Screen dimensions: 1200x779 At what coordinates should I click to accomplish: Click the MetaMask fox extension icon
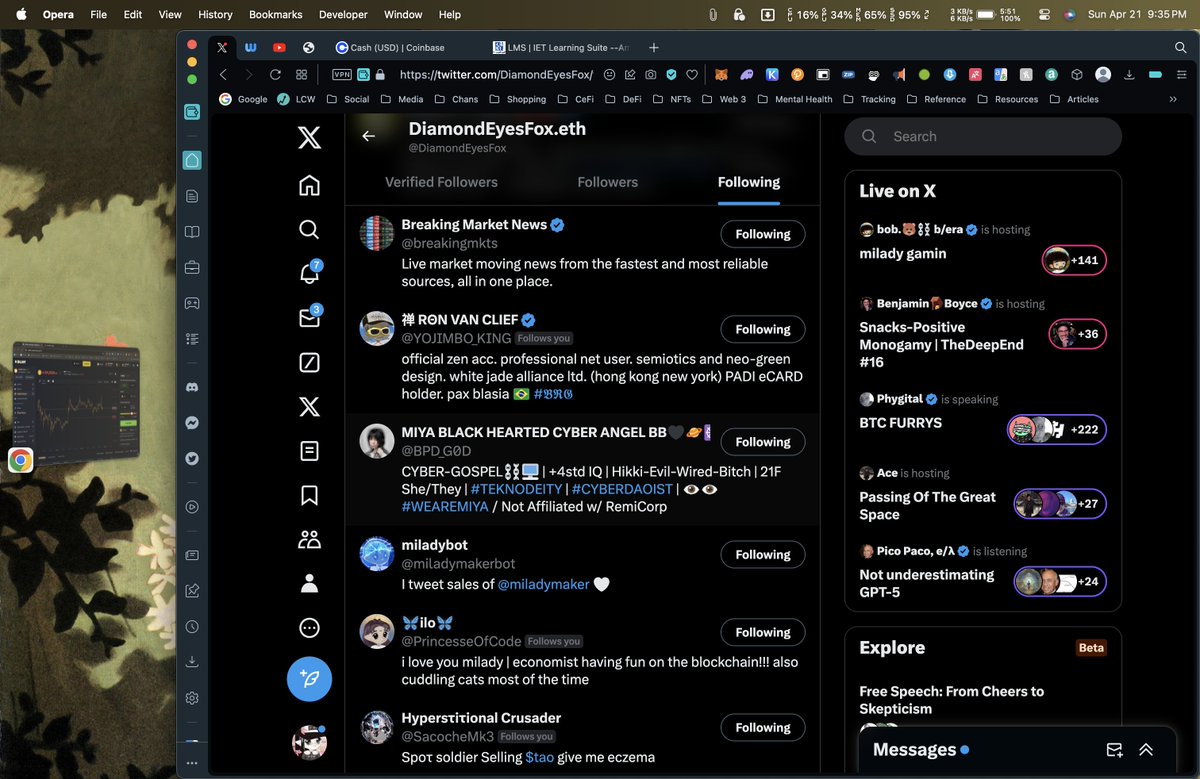pyautogui.click(x=720, y=74)
